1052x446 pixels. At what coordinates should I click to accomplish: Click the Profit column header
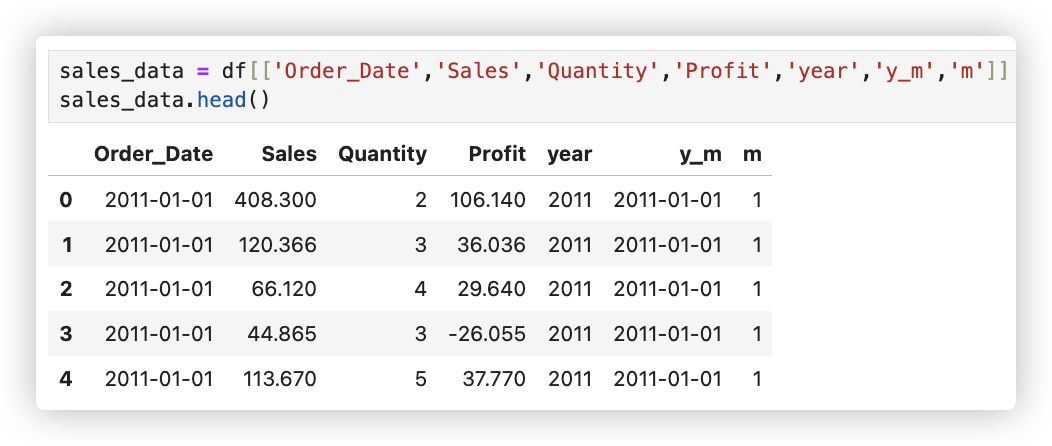click(497, 154)
